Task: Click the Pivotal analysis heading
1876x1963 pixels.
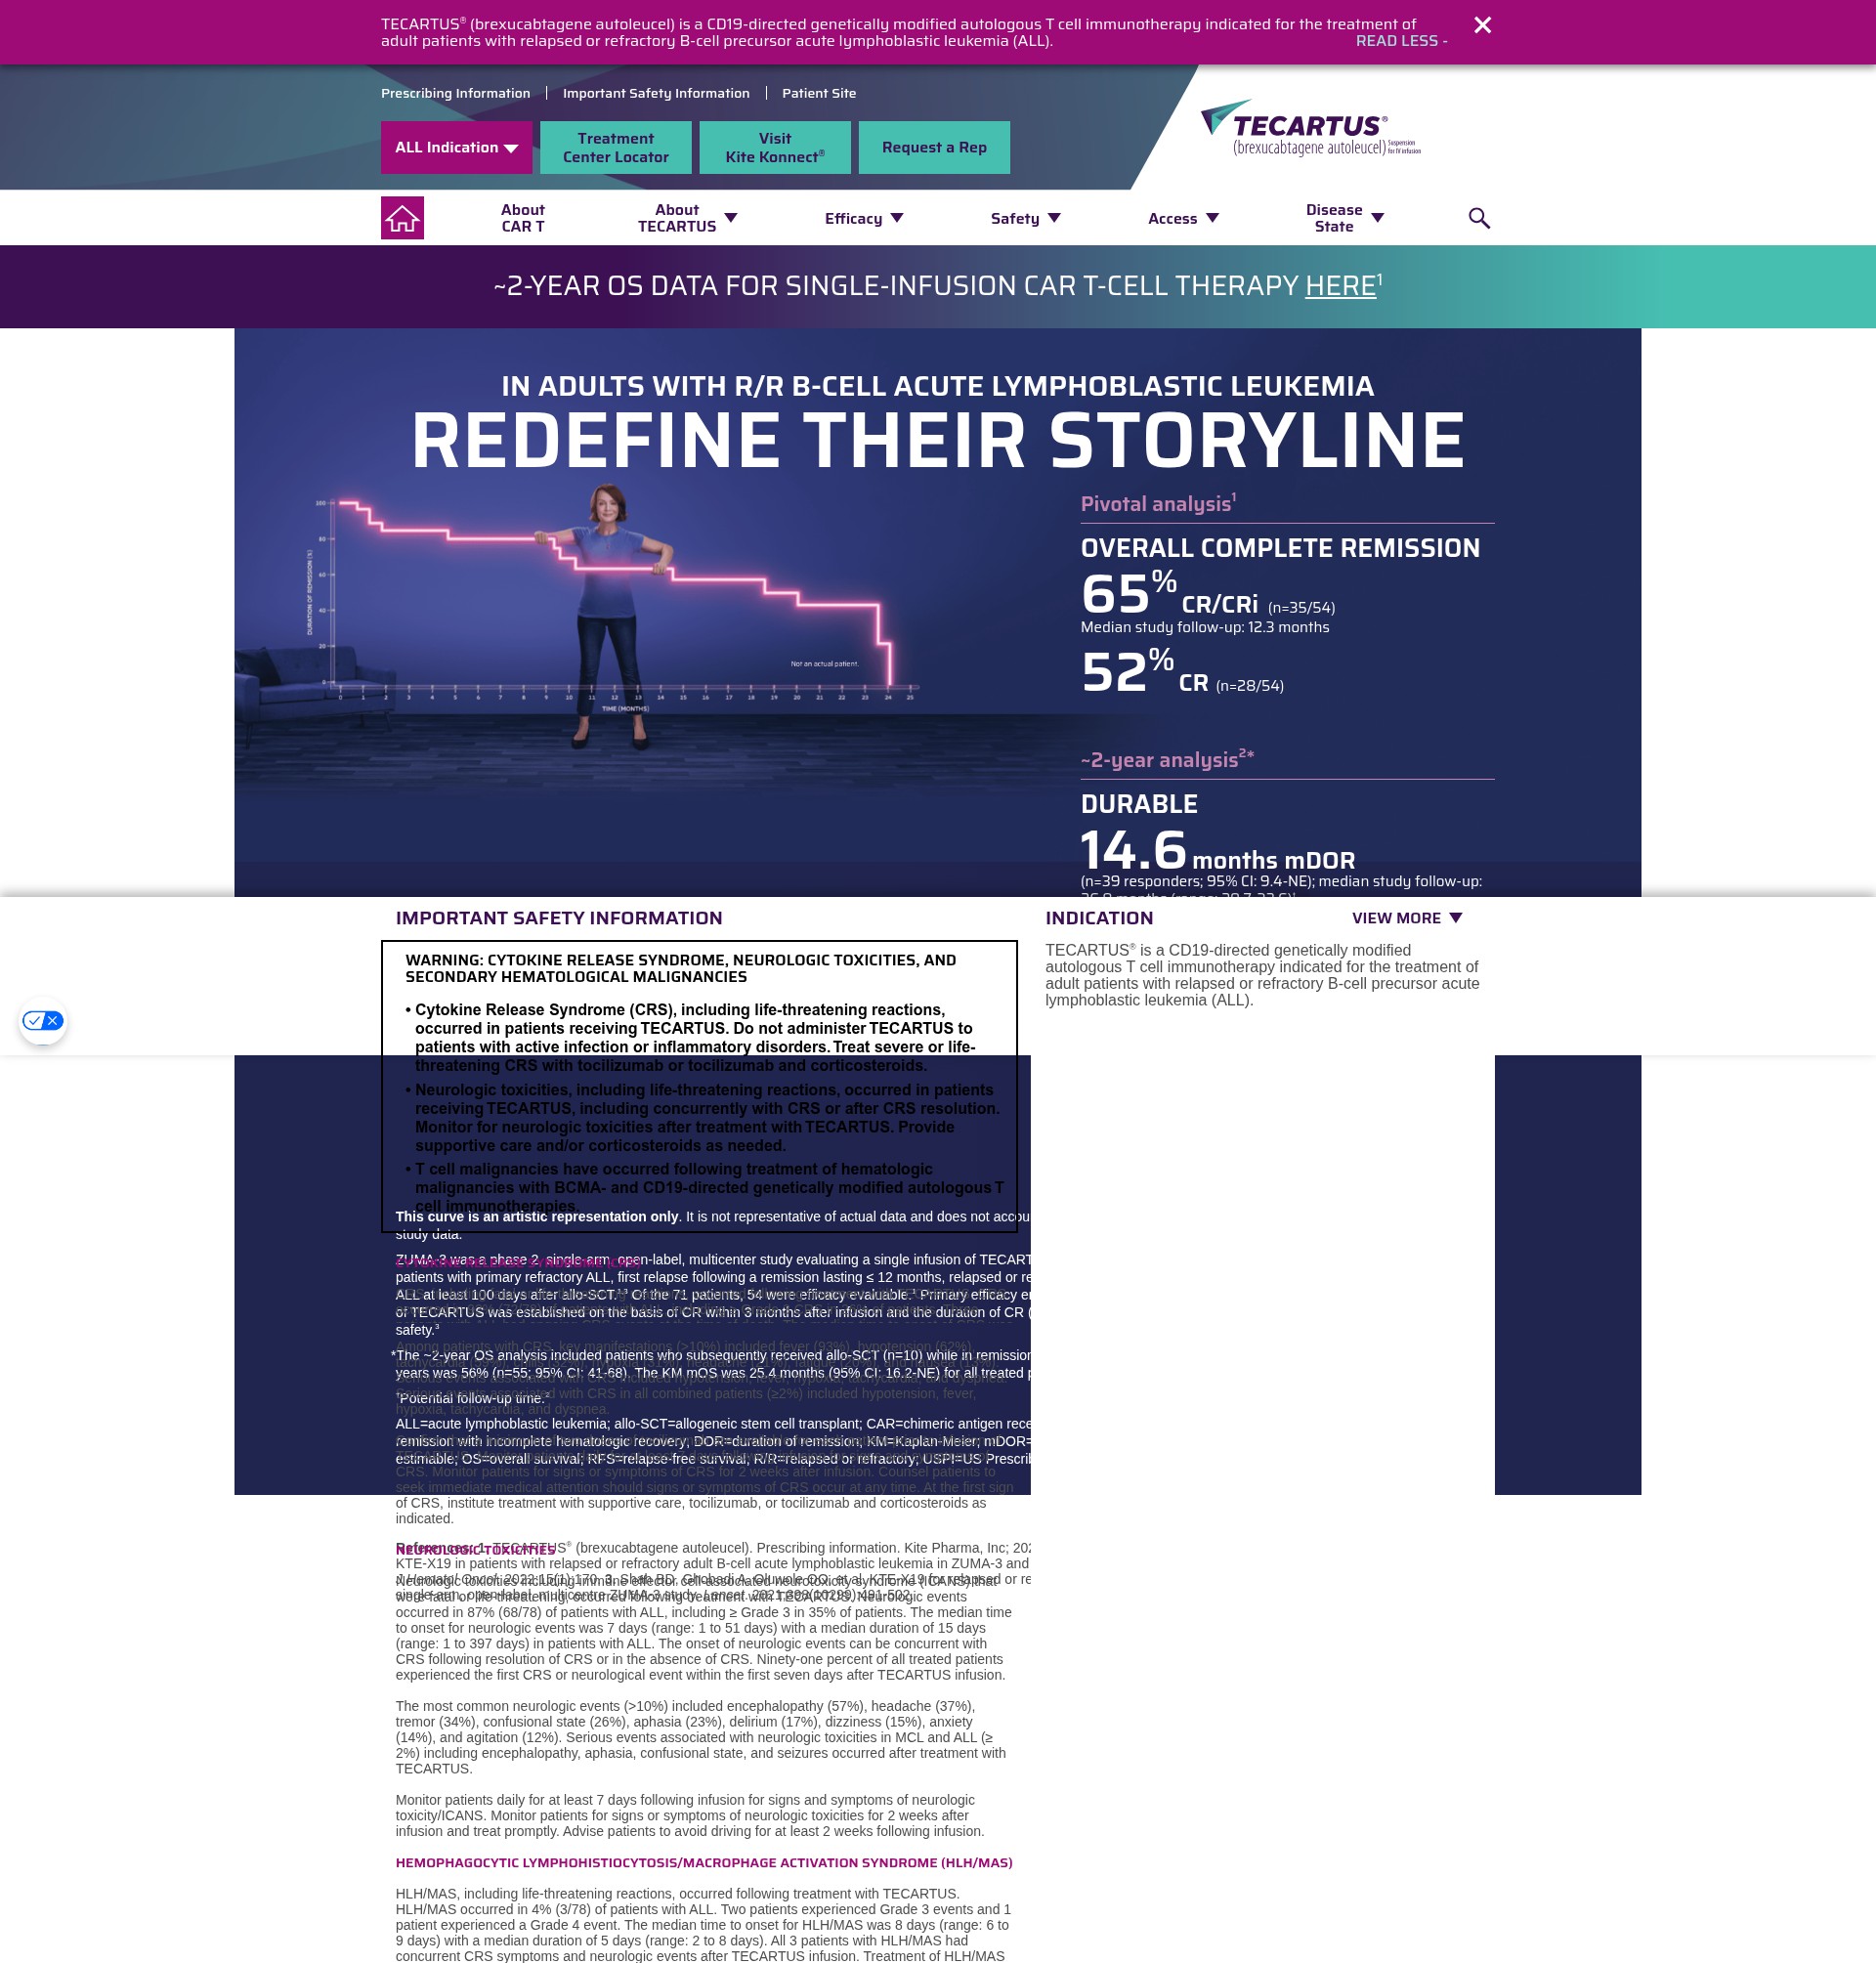Action: click(x=1158, y=503)
